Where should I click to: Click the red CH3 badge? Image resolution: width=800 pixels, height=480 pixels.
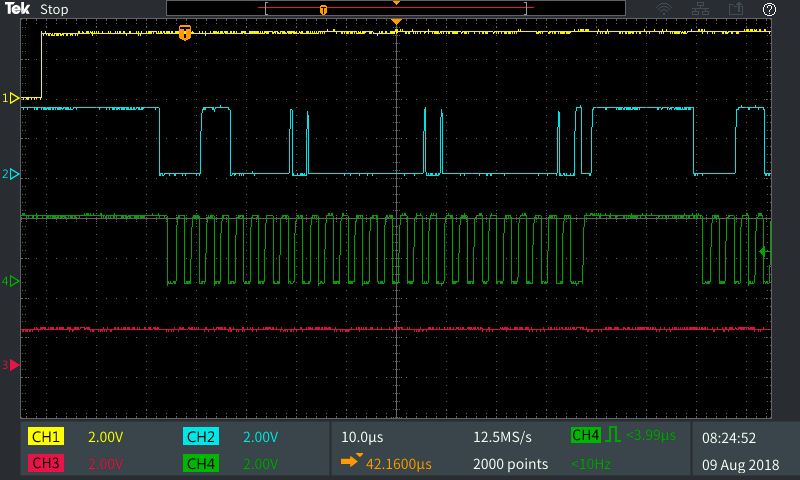pyautogui.click(x=46, y=463)
